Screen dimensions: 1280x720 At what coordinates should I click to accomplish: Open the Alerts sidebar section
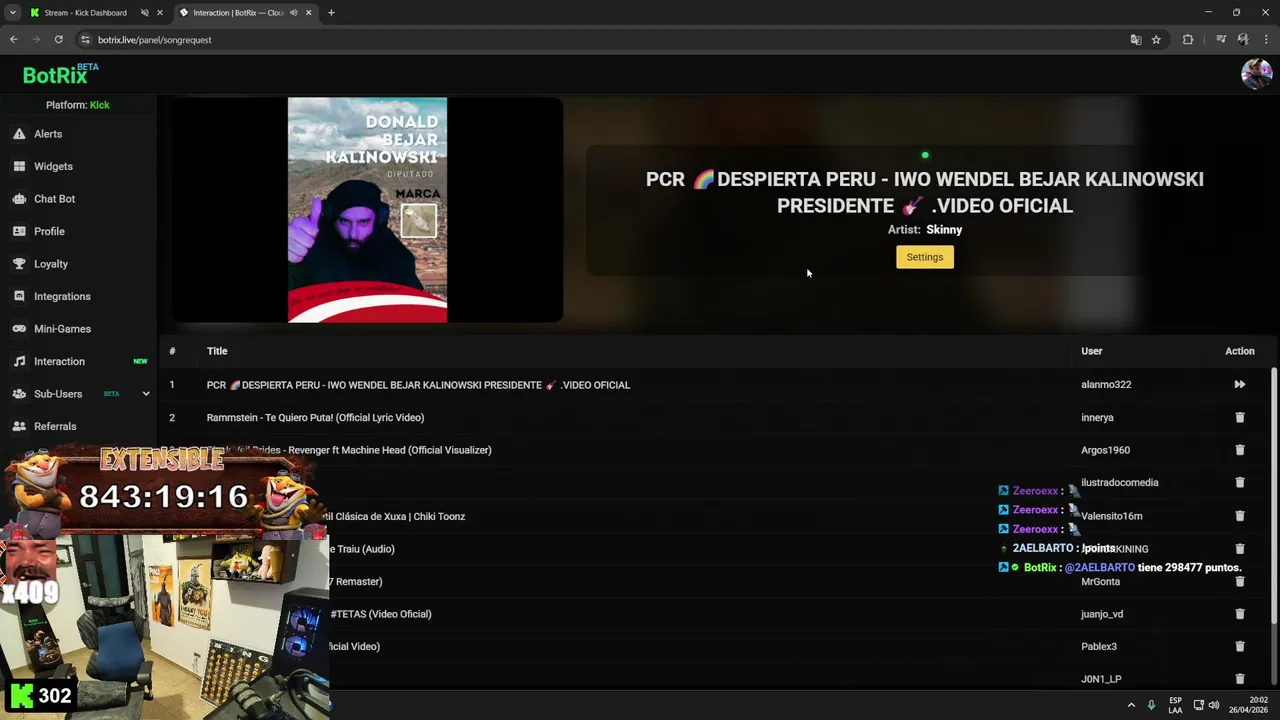tap(47, 134)
